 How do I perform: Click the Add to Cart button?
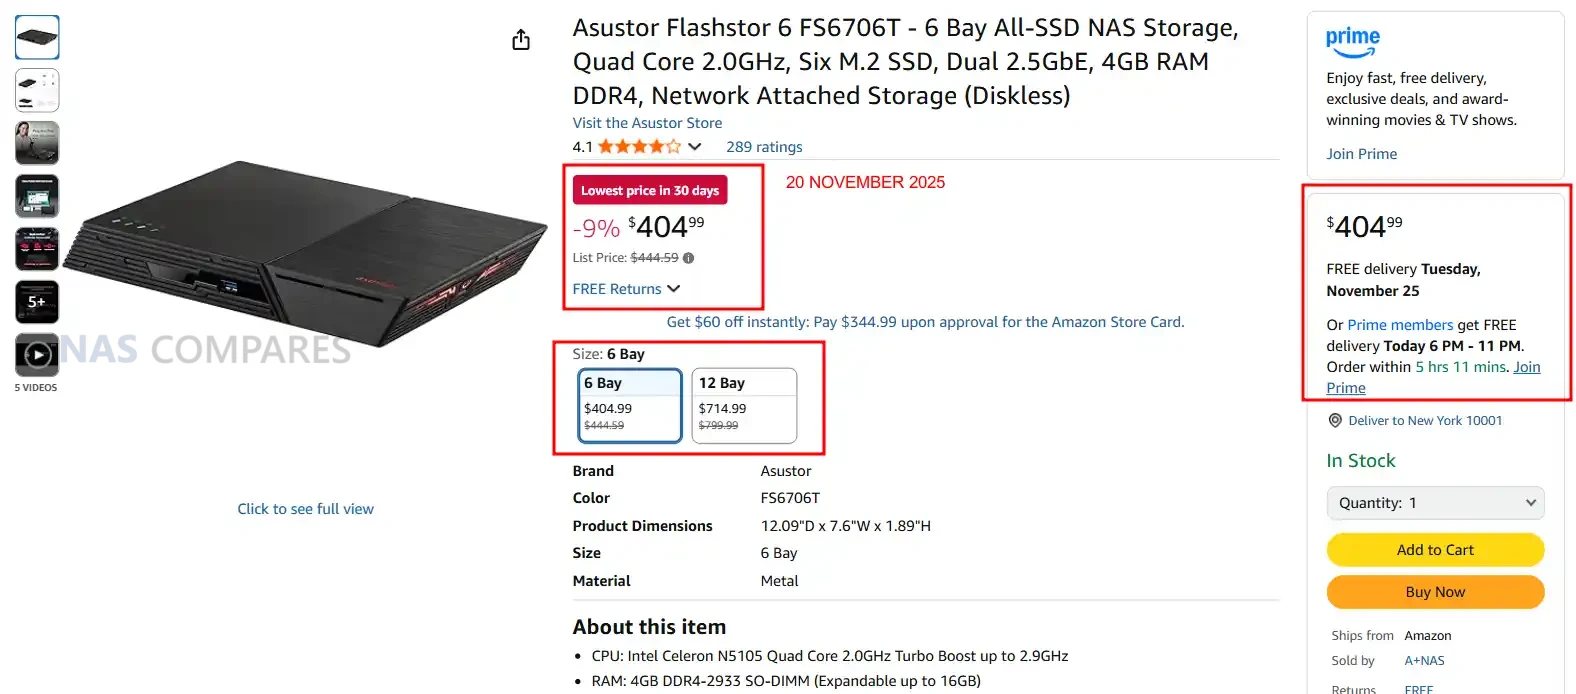[x=1435, y=550]
